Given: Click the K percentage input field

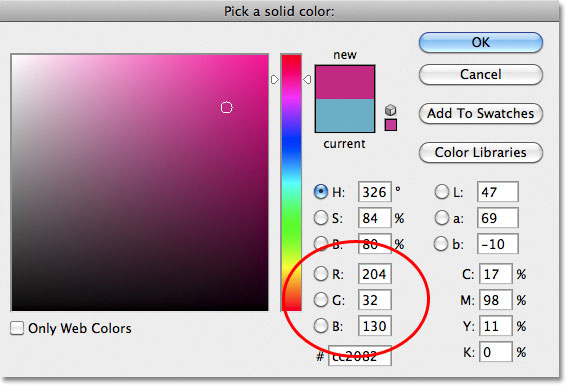Looking at the screenshot, I should point(496,352).
